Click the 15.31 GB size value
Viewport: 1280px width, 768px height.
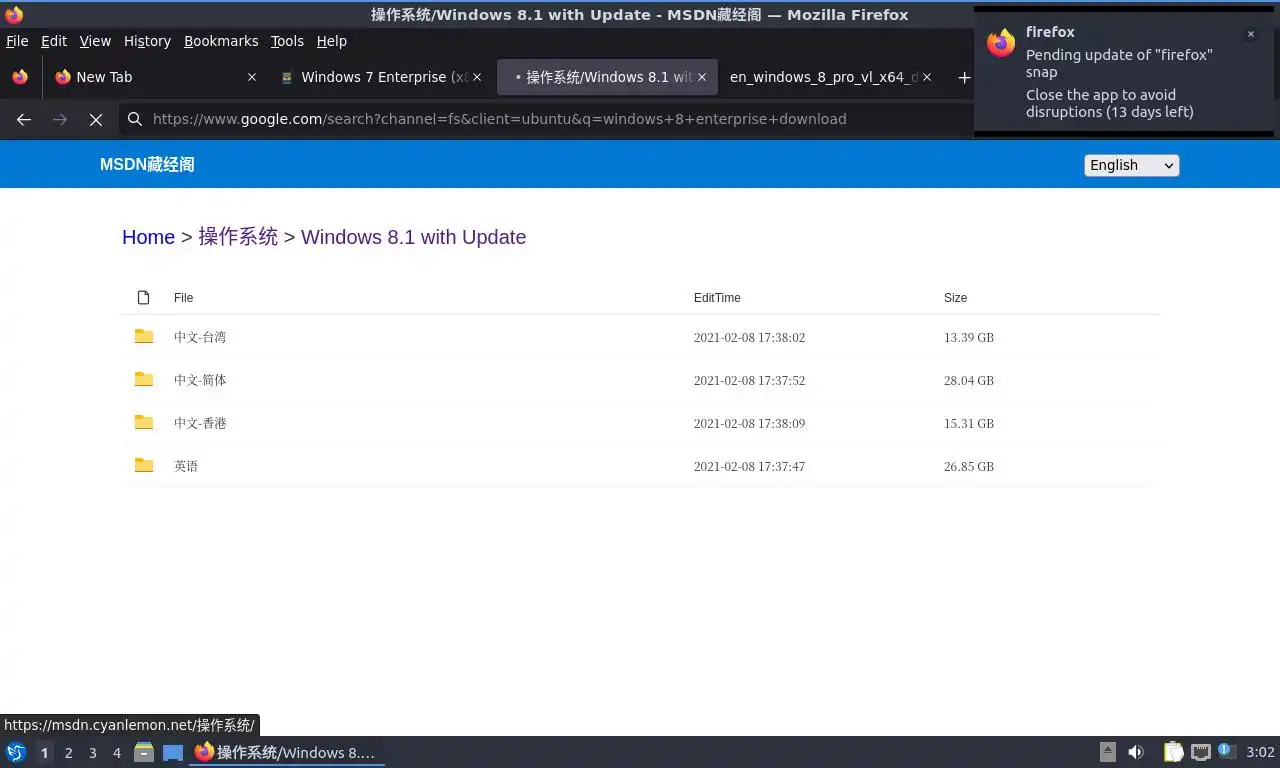pyautogui.click(x=969, y=424)
